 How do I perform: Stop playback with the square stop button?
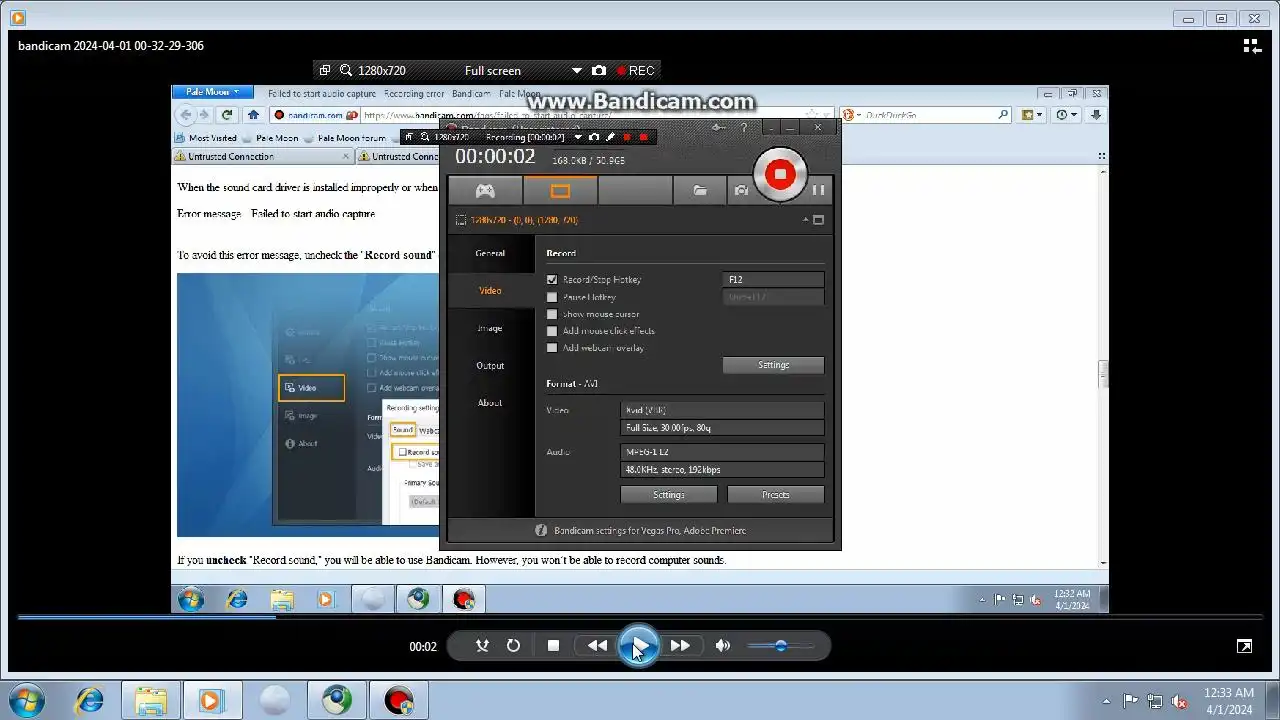coord(553,646)
